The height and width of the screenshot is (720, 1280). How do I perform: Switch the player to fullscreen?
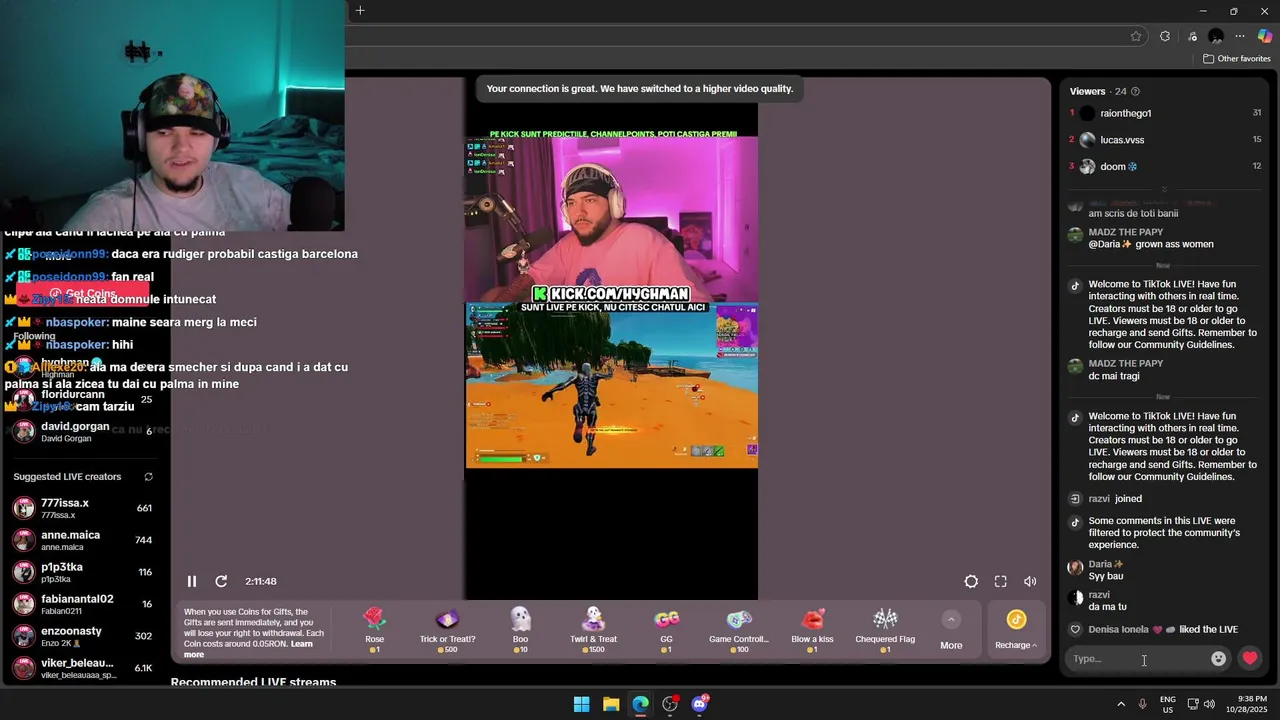tap(1000, 581)
